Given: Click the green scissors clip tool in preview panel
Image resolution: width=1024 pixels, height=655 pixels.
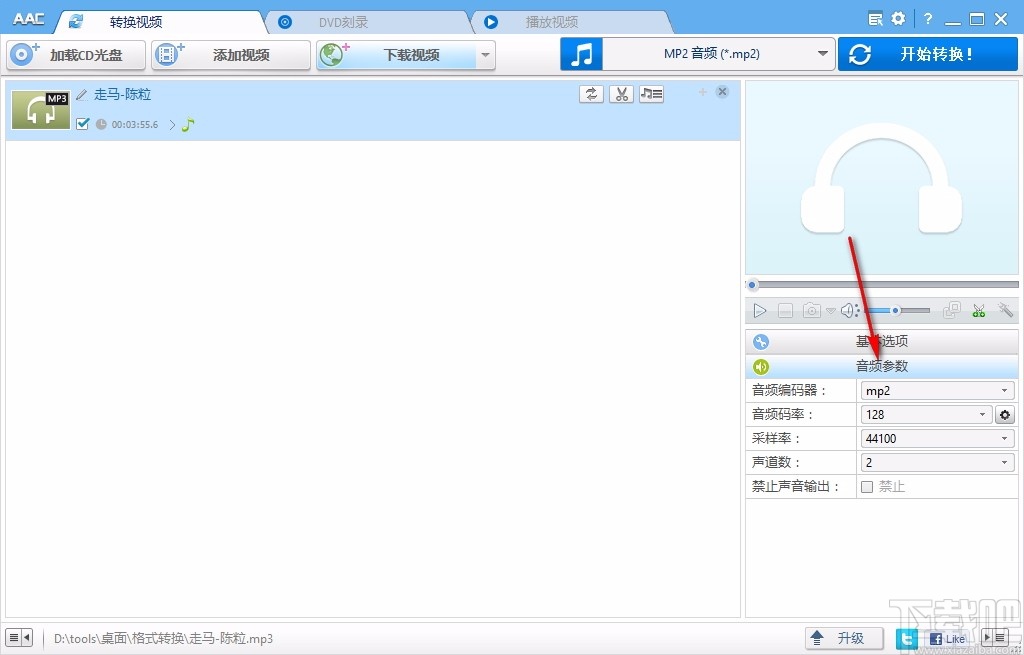Looking at the screenshot, I should [979, 310].
